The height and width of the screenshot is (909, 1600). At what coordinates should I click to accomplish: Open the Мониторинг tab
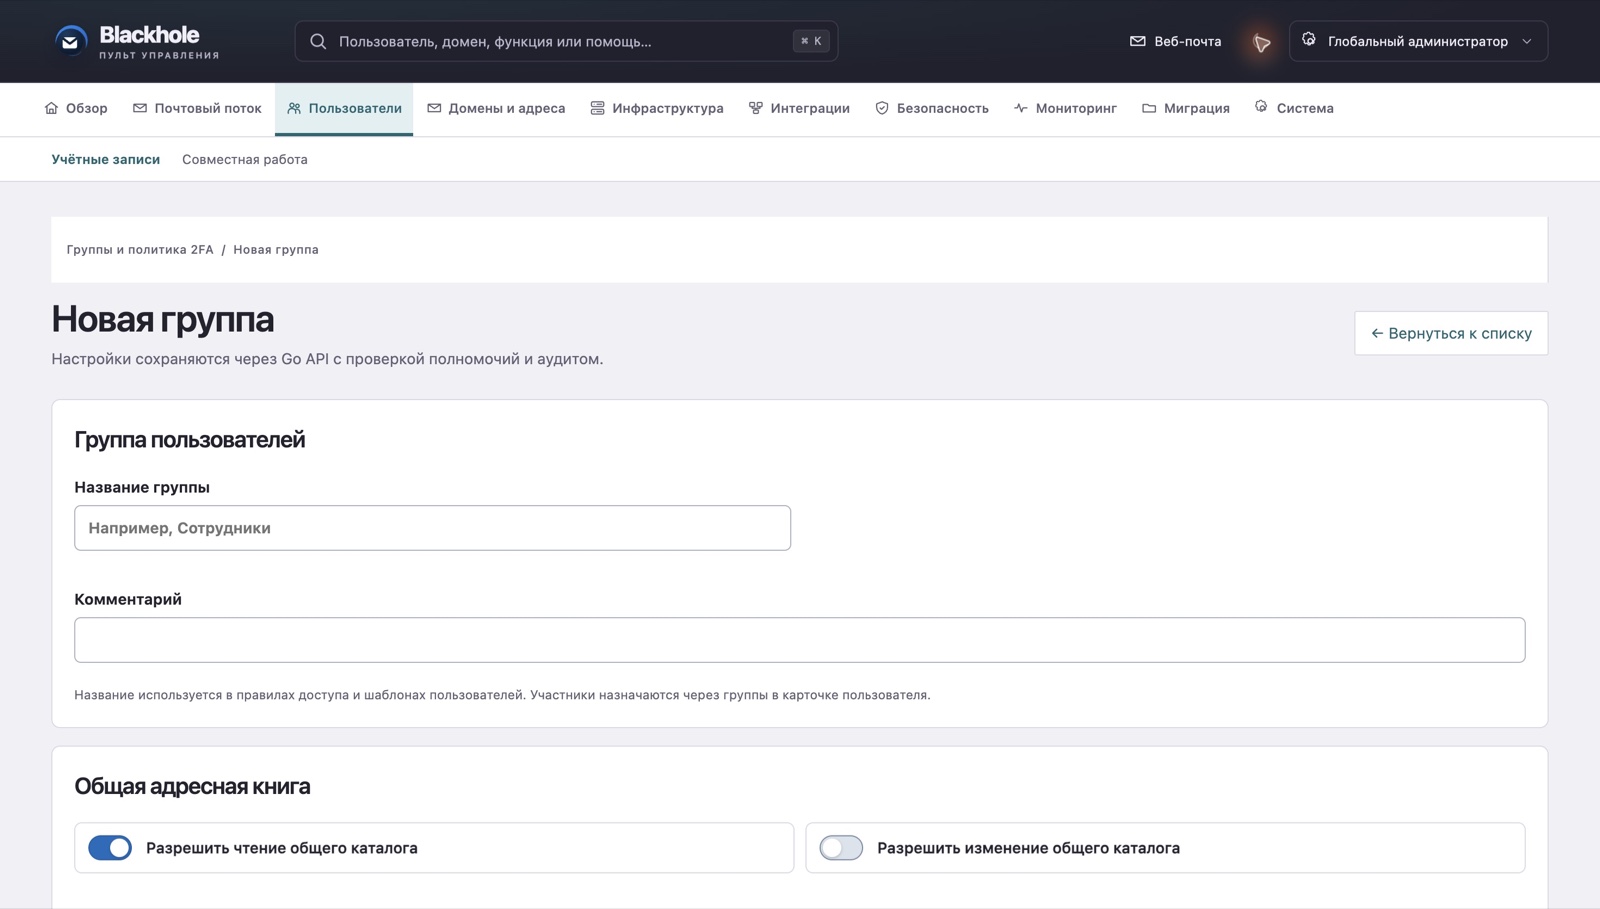click(1065, 108)
